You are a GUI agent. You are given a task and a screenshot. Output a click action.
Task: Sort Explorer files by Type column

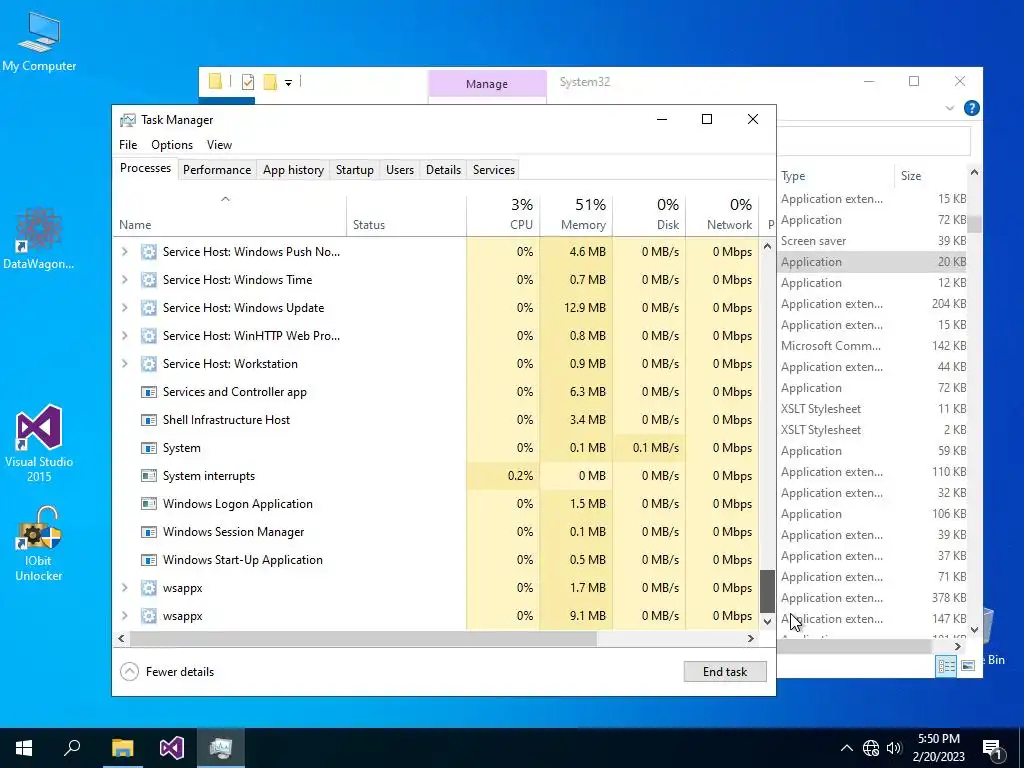point(835,176)
